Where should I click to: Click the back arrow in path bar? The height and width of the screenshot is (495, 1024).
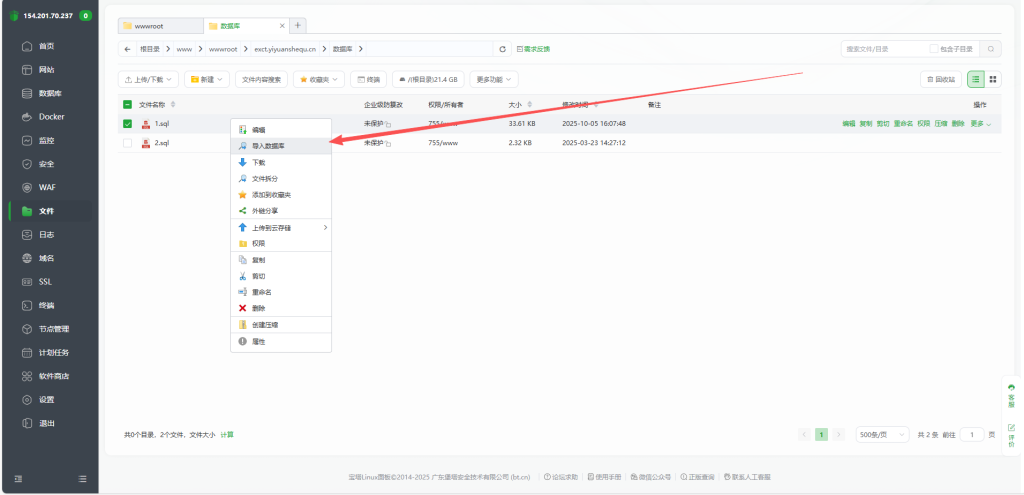pyautogui.click(x=127, y=48)
